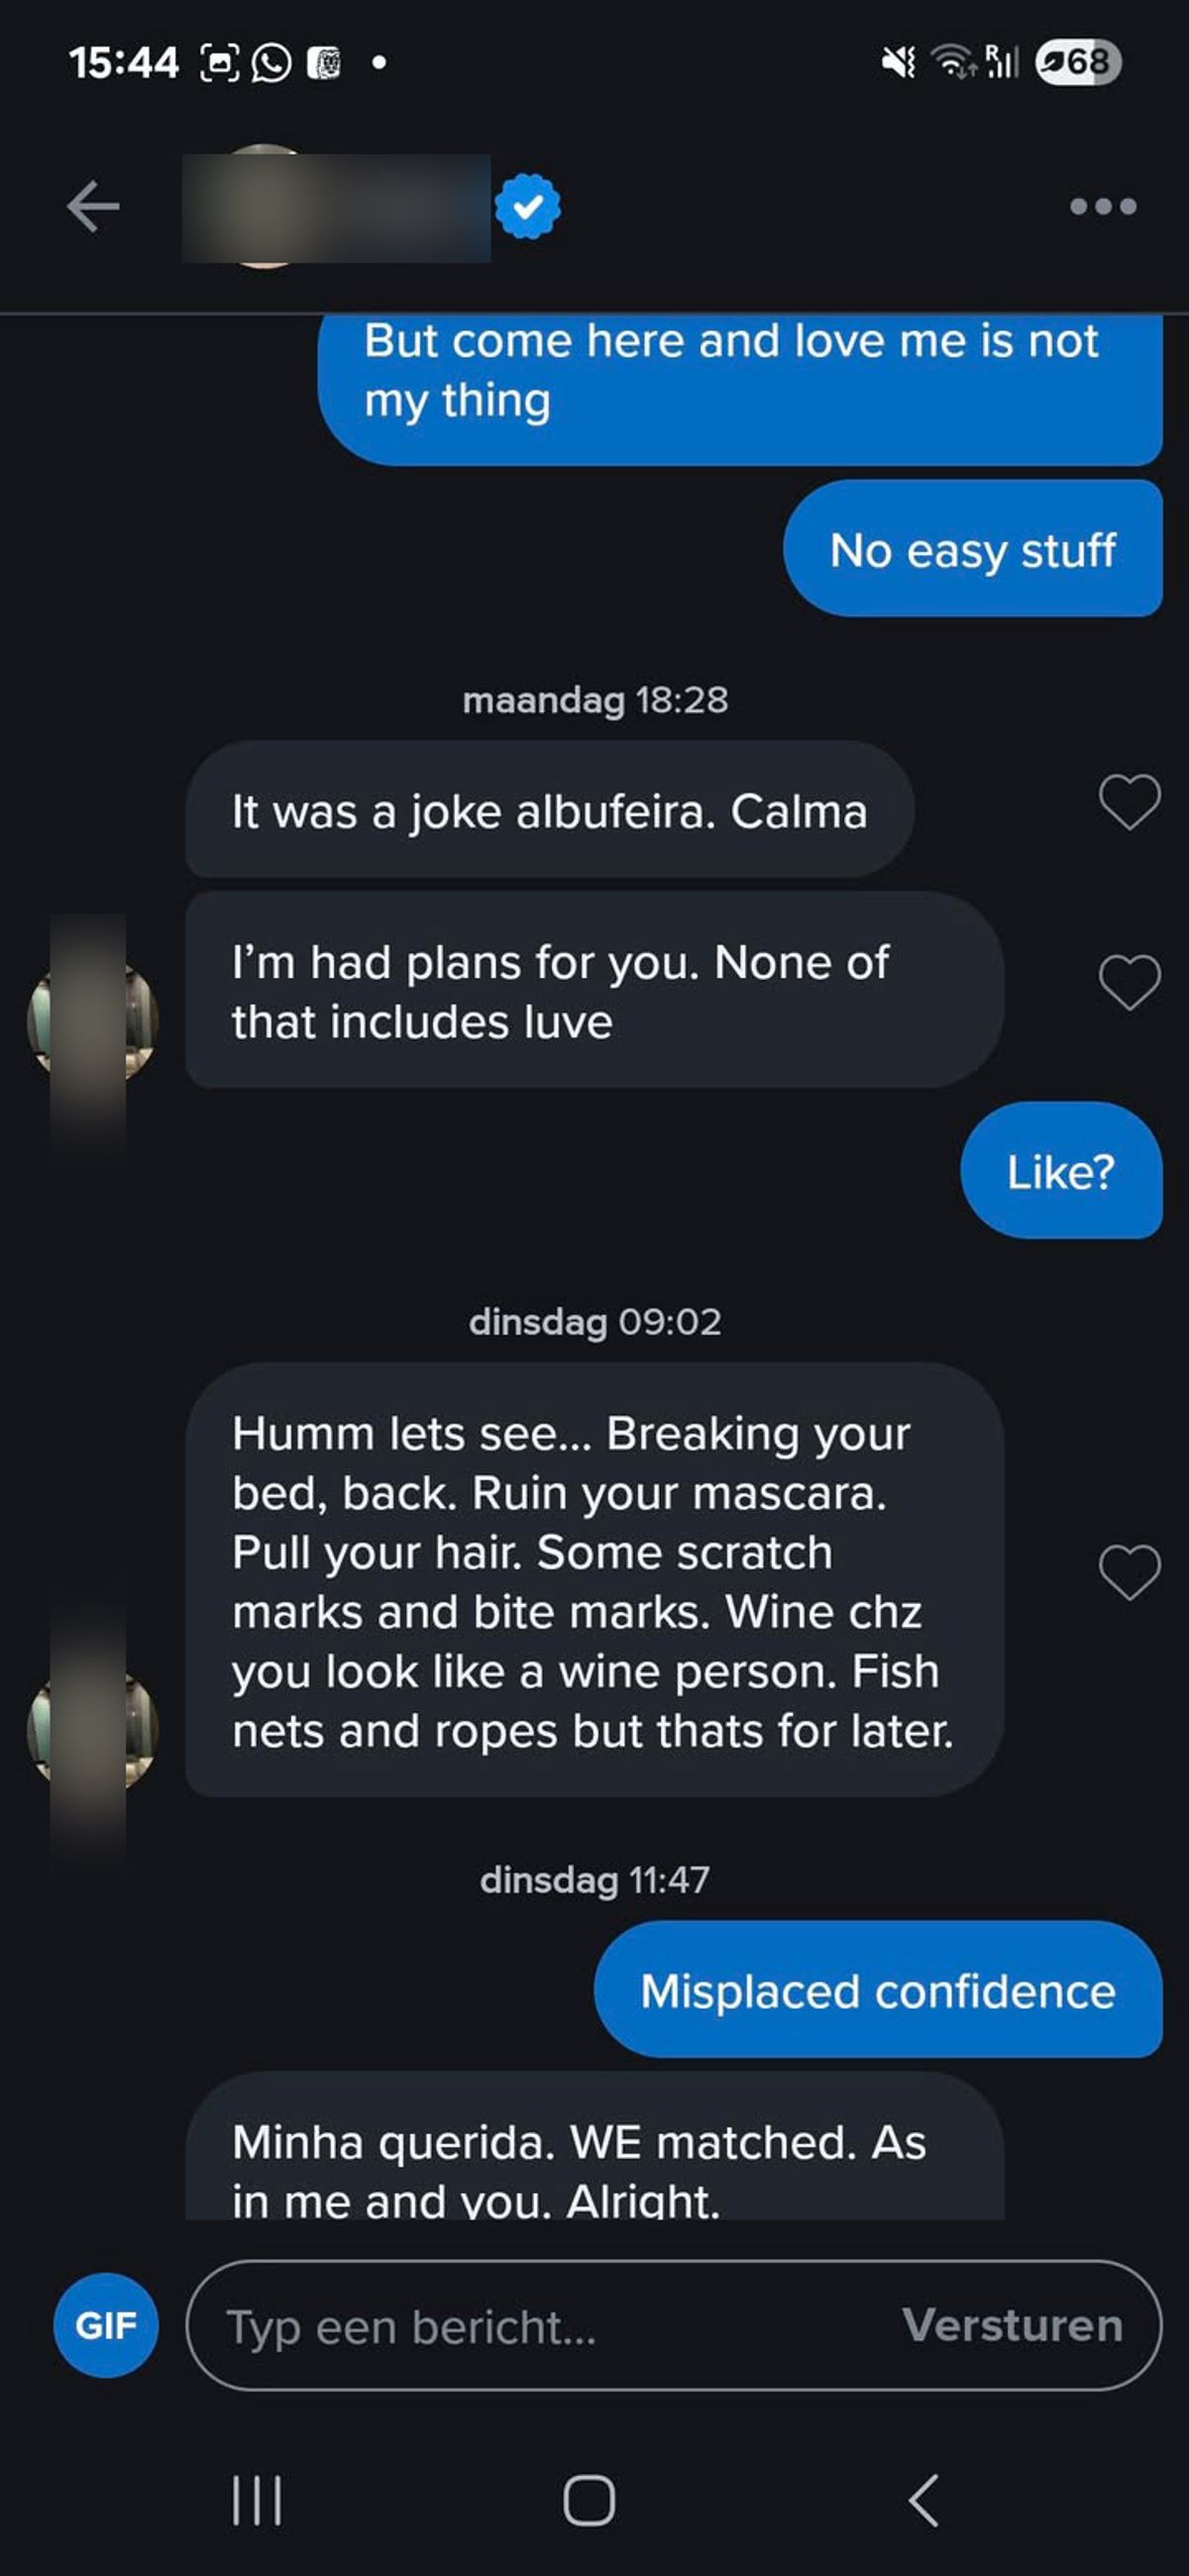Screen dimensions: 1189x2576
Task: Tap the Android recent apps button
Action: (x=257, y=2500)
